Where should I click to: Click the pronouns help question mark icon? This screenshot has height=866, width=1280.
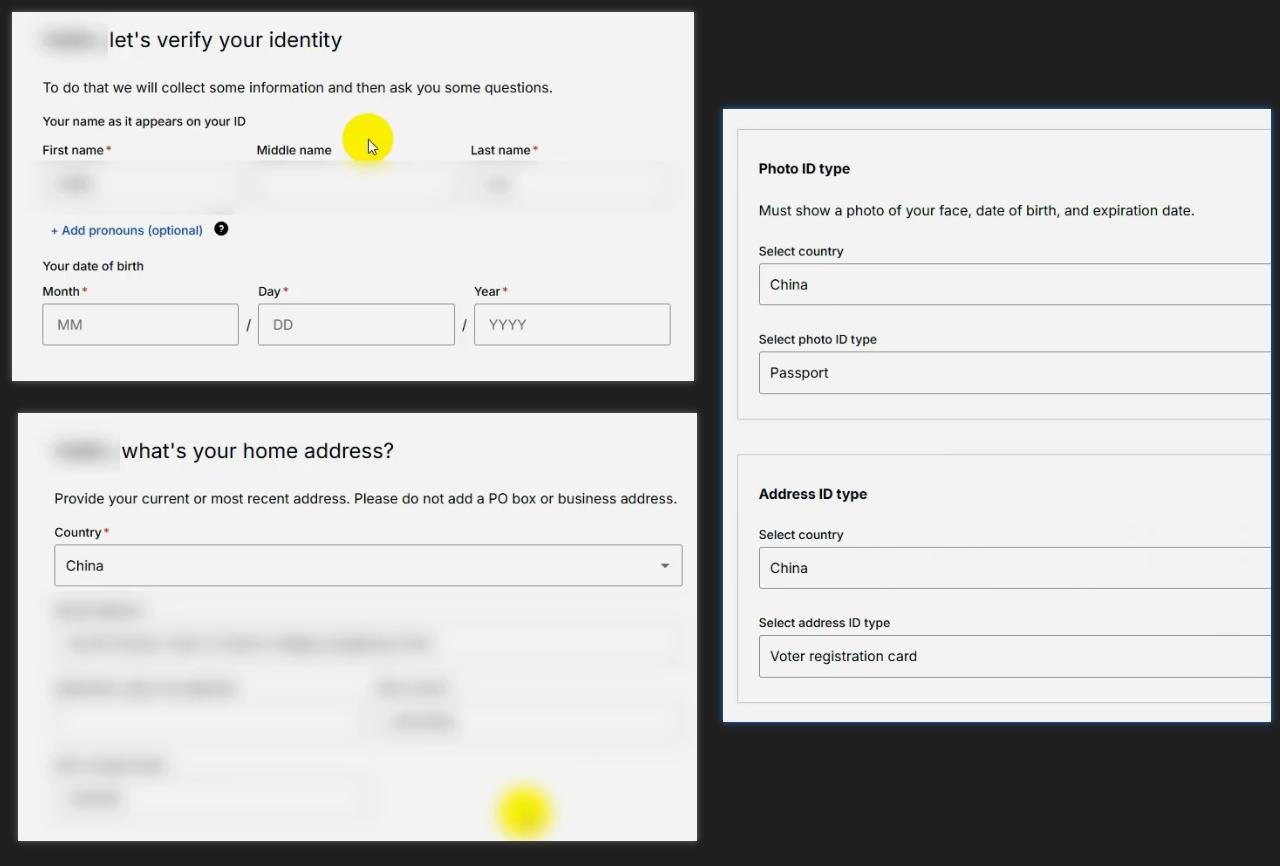(221, 229)
